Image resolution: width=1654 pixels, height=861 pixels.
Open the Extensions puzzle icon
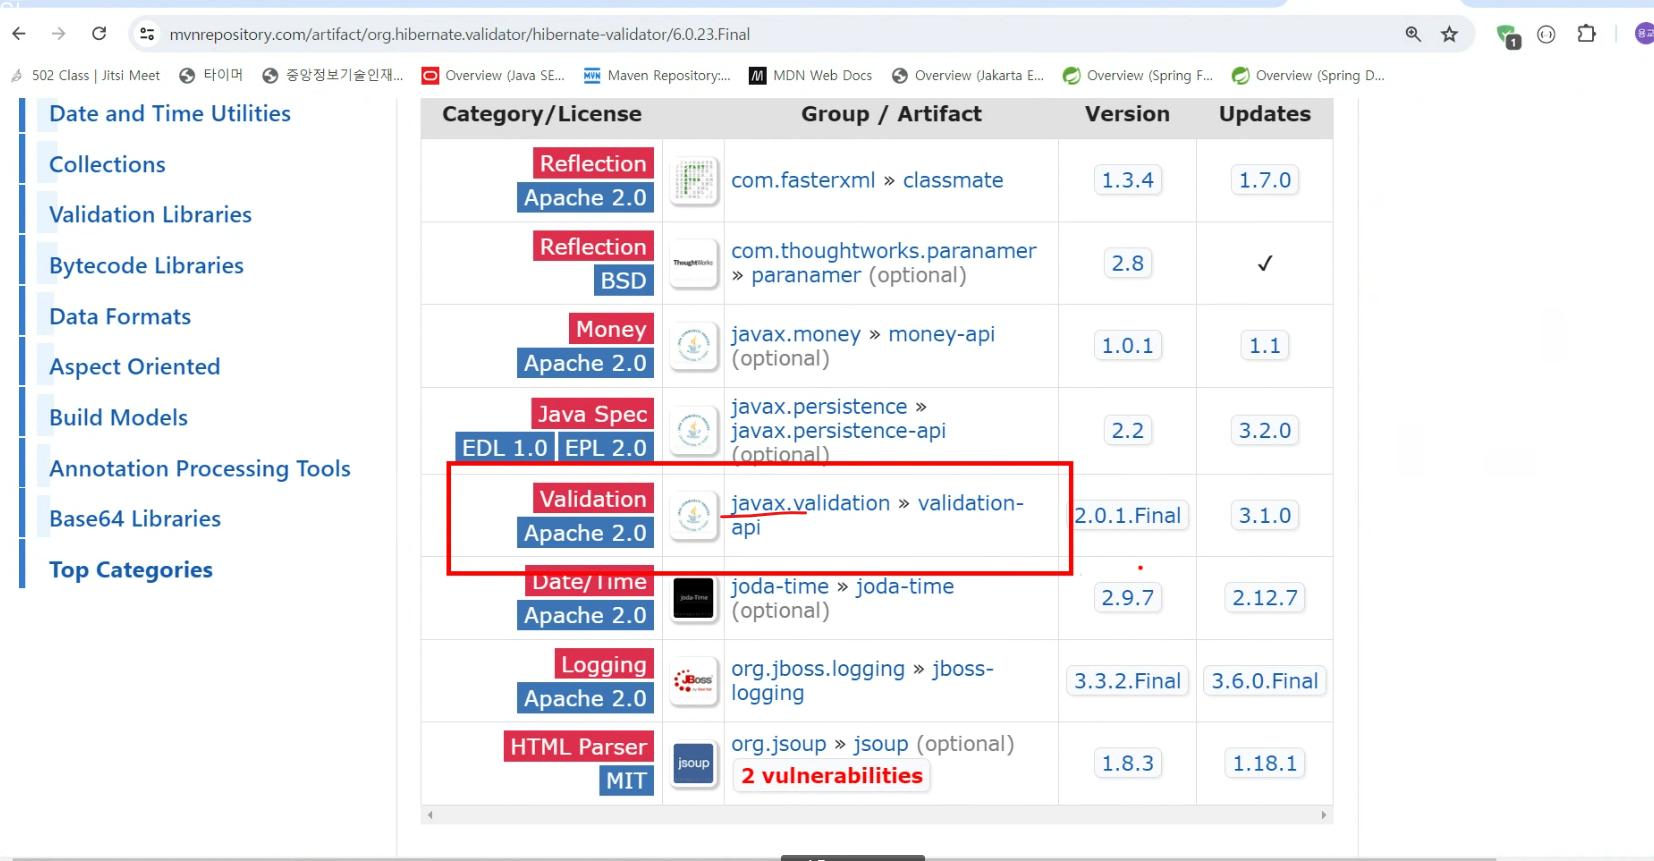pyautogui.click(x=1587, y=34)
